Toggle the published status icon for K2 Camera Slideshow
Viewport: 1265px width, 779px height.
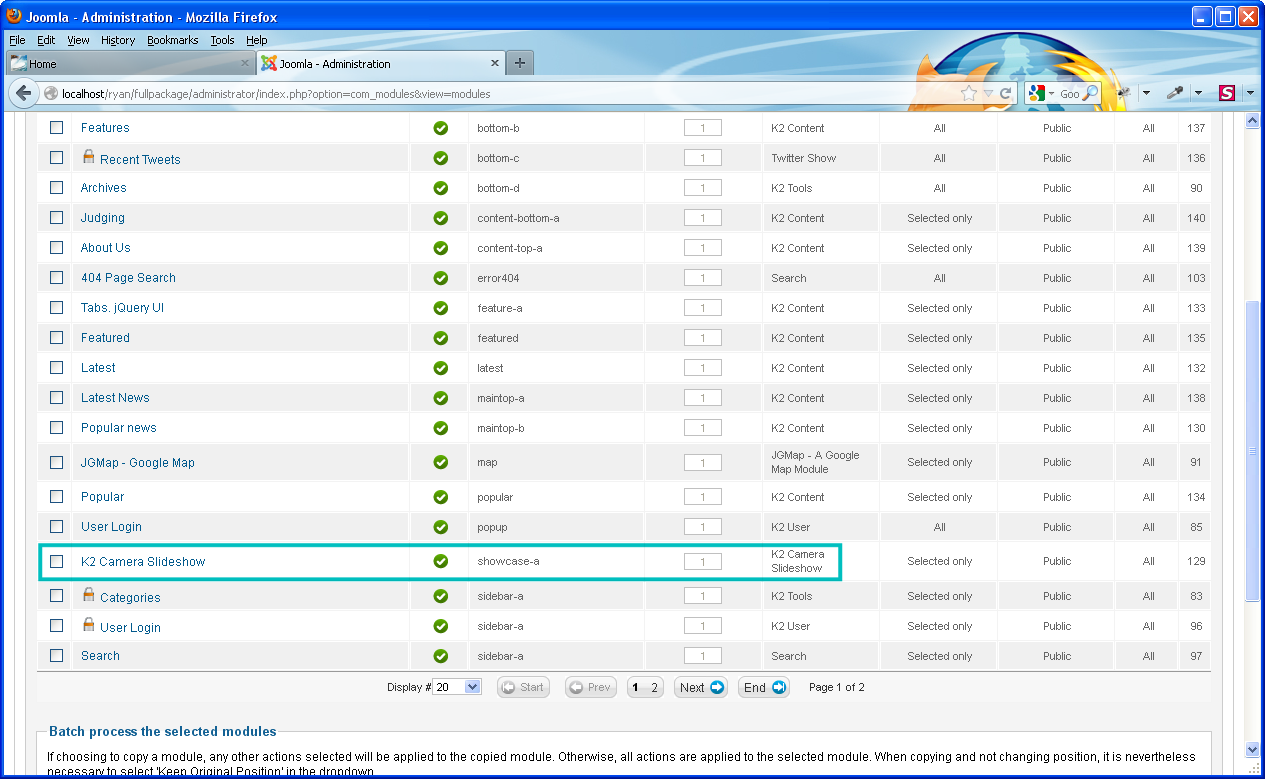click(440, 562)
